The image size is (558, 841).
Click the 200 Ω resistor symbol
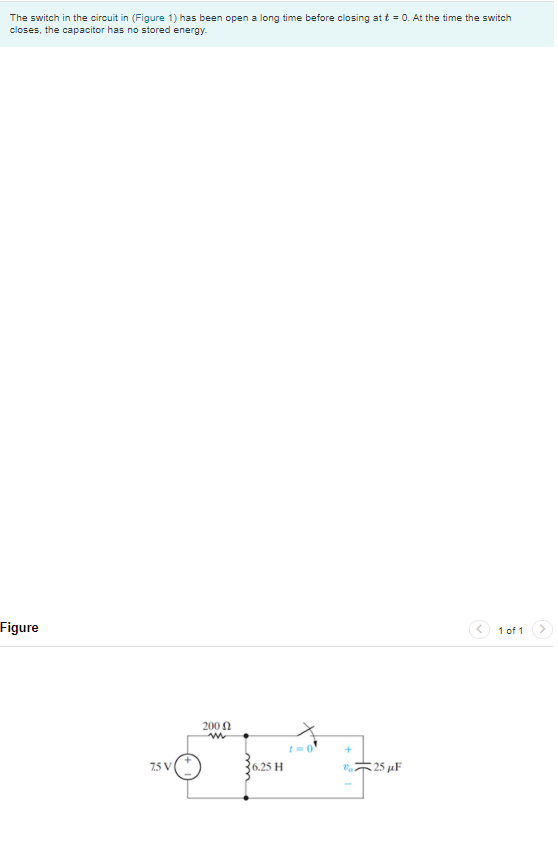(217, 736)
